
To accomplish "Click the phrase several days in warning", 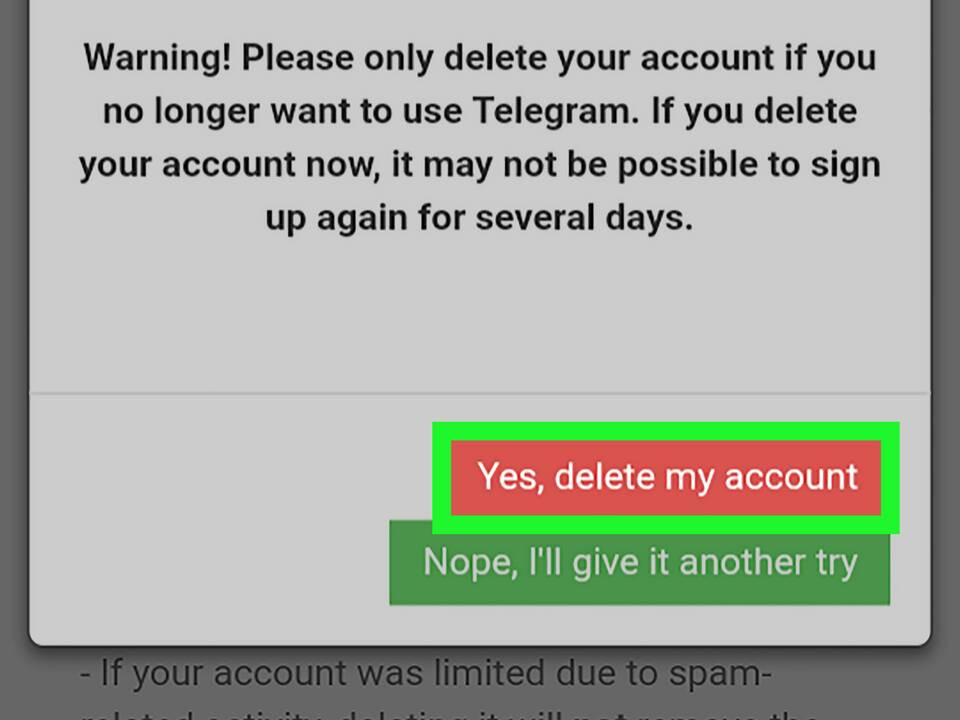I will coord(583,218).
